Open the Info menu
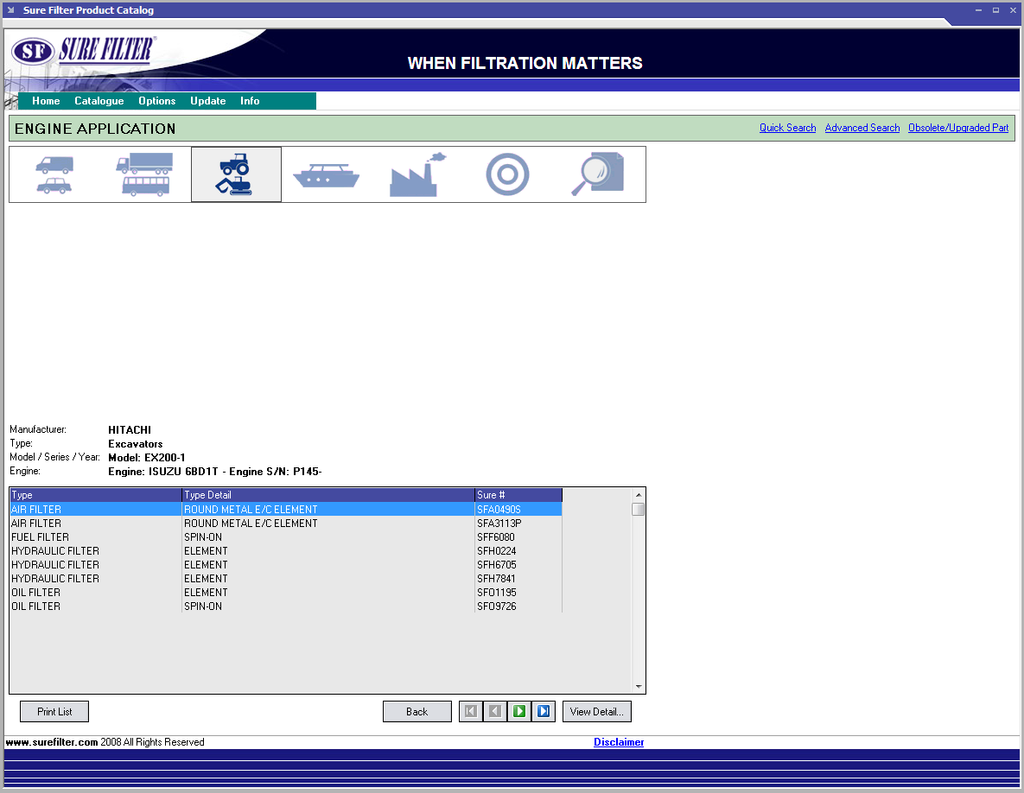Image resolution: width=1024 pixels, height=793 pixels. [249, 101]
